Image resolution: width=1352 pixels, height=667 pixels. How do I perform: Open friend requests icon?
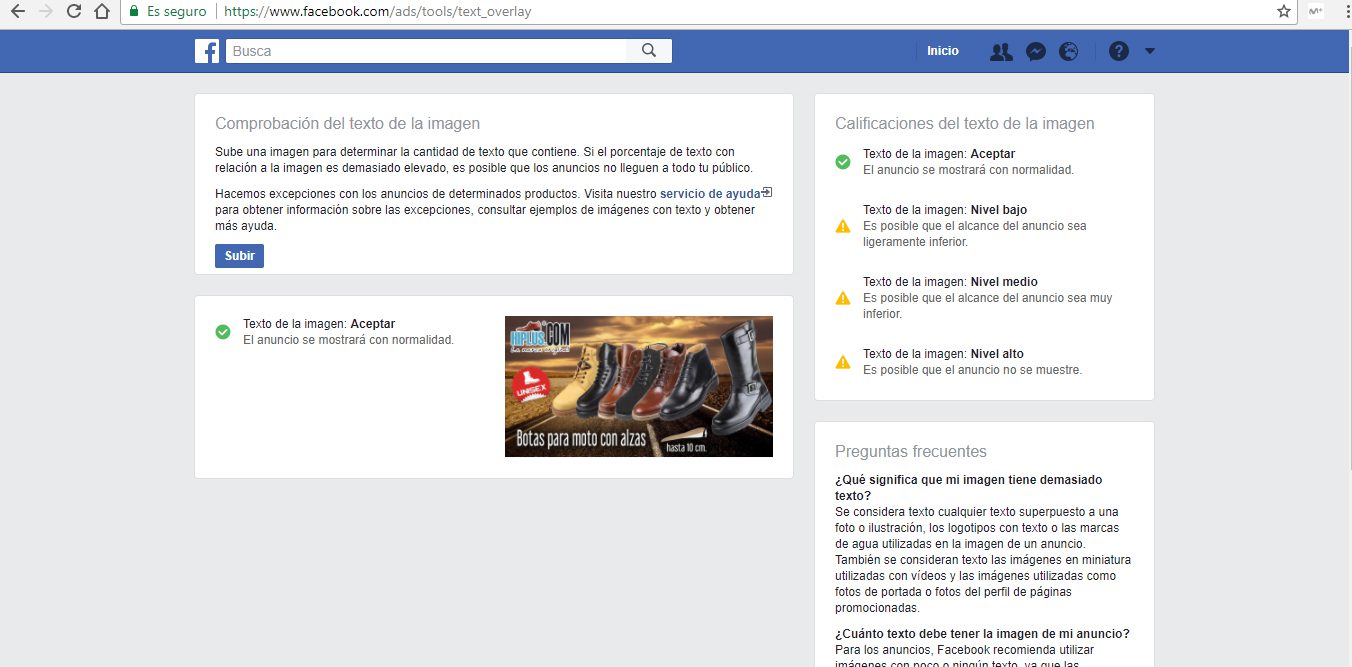pos(1001,52)
